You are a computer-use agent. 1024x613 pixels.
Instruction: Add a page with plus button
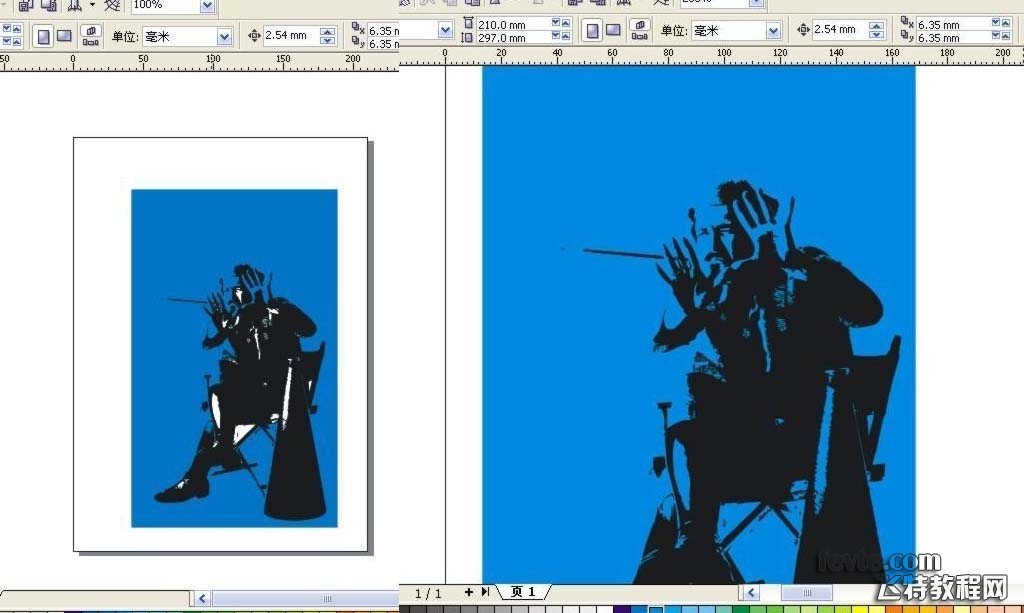pyautogui.click(x=468, y=591)
